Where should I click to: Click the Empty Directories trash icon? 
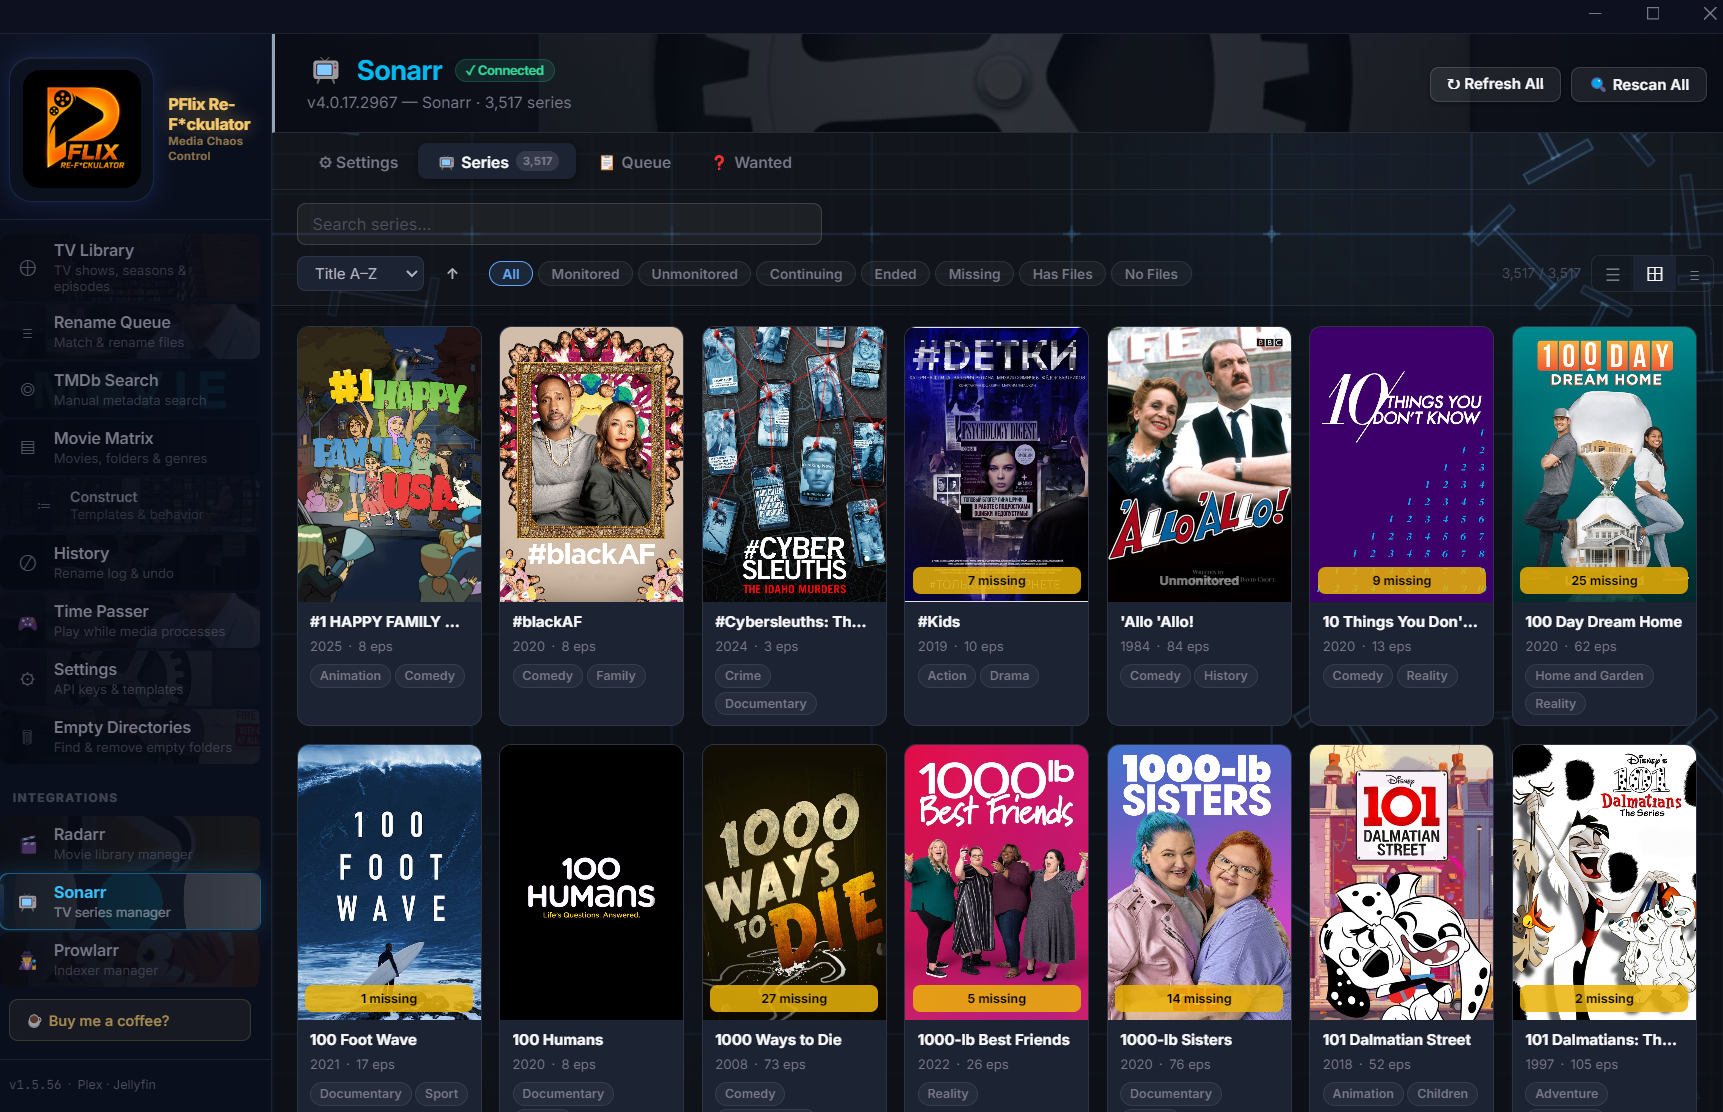pyautogui.click(x=28, y=737)
